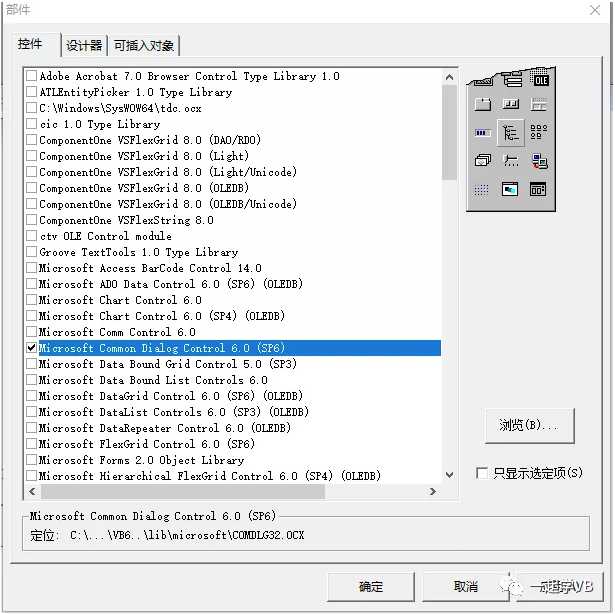Select Microsoft Data Bound Grid Control 5.0 row
Image resolution: width=615 pixels, height=614 pixels.
pyautogui.click(x=233, y=364)
